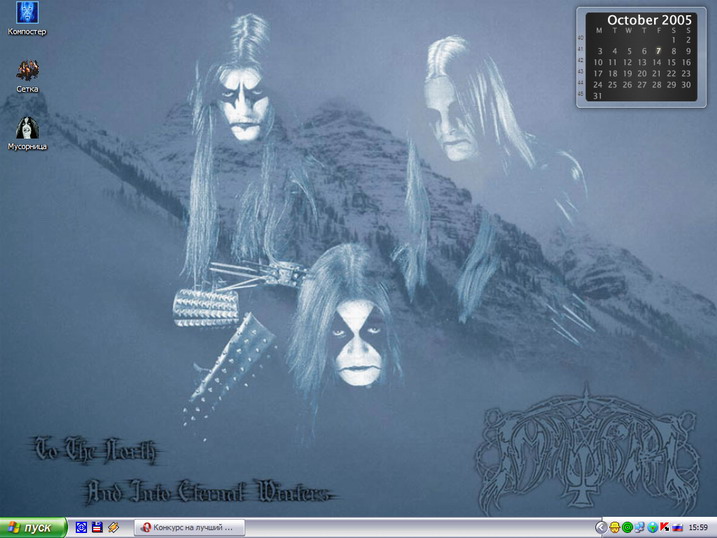This screenshot has height=538, width=717.
Task: Click highlighted day 7 in the calendar
Action: tap(658, 51)
